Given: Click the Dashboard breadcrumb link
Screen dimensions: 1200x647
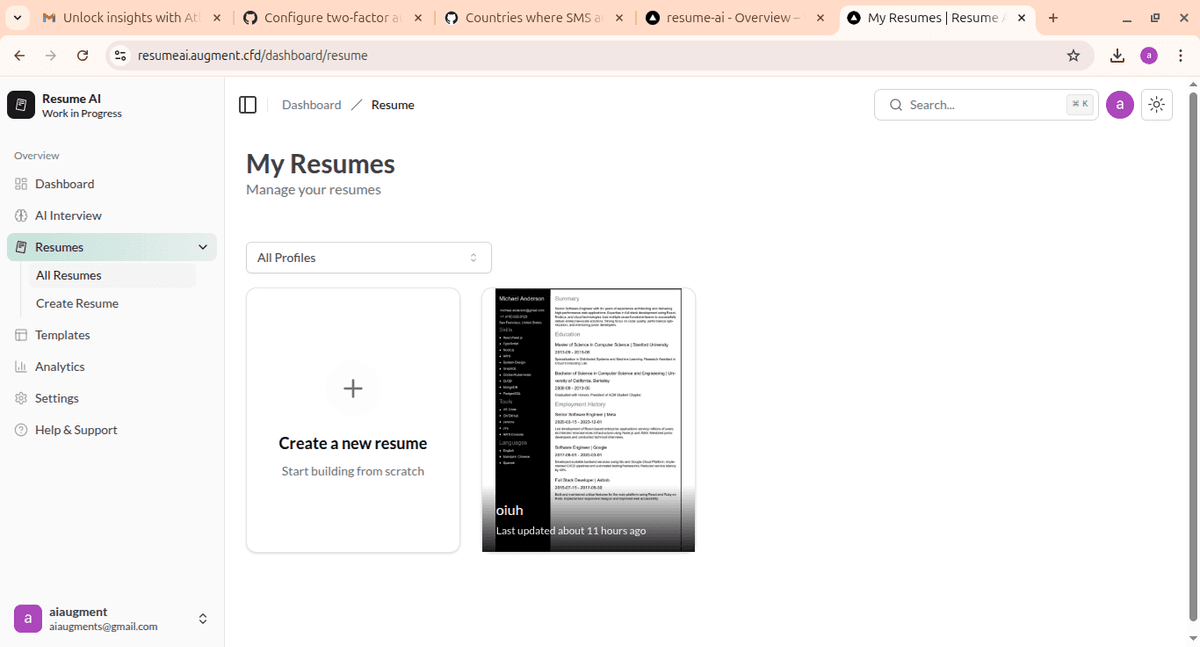Looking at the screenshot, I should point(311,105).
